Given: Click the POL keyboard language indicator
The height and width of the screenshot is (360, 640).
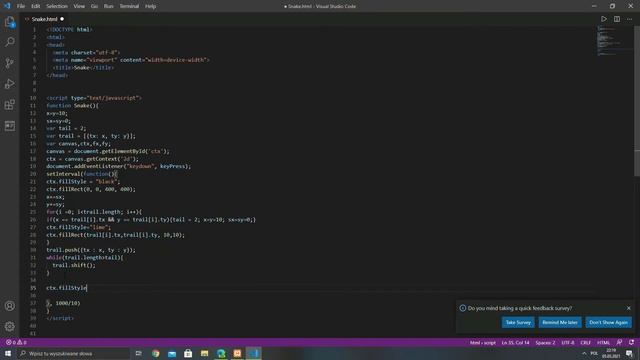Looking at the screenshot, I should (594, 353).
